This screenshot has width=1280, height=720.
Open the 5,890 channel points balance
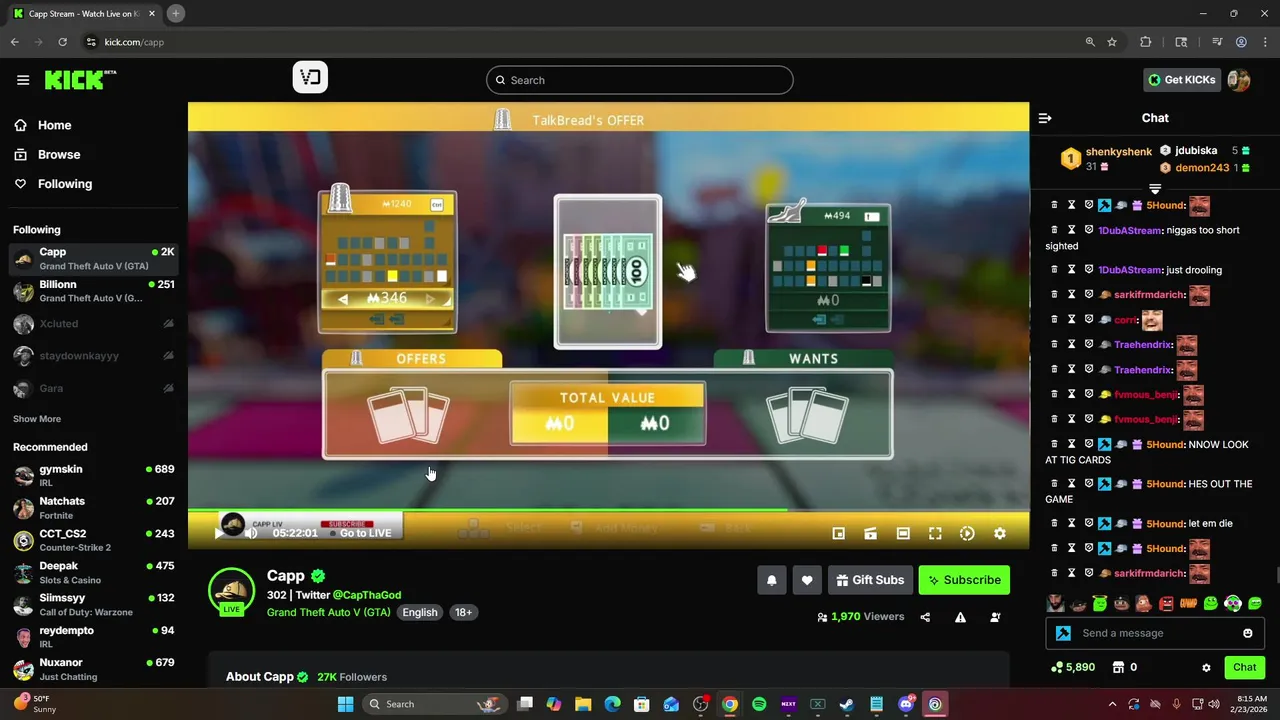point(1072,667)
